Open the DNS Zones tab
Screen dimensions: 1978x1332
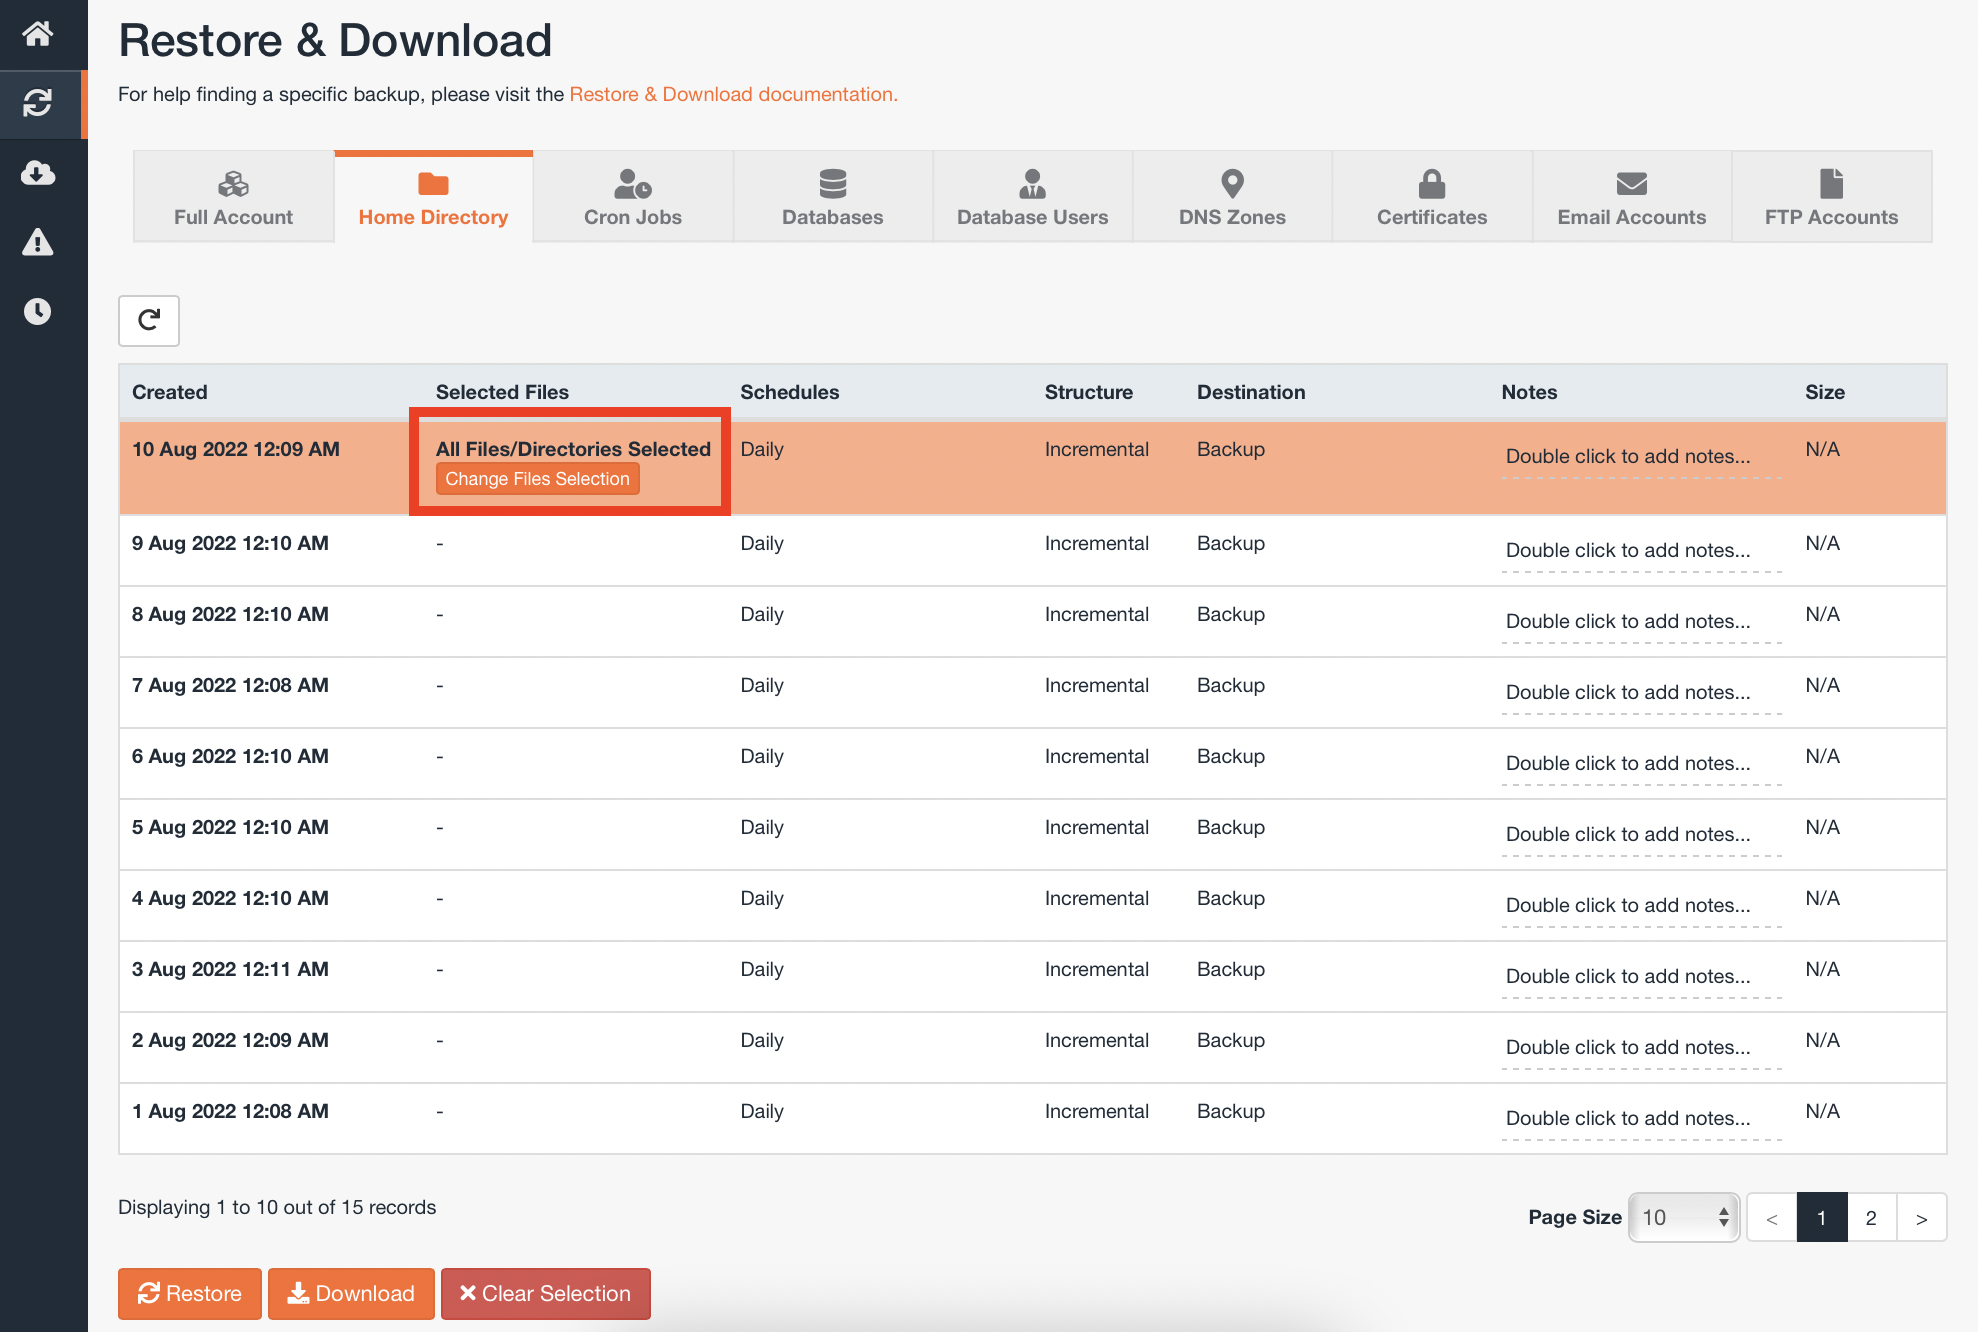click(x=1232, y=197)
